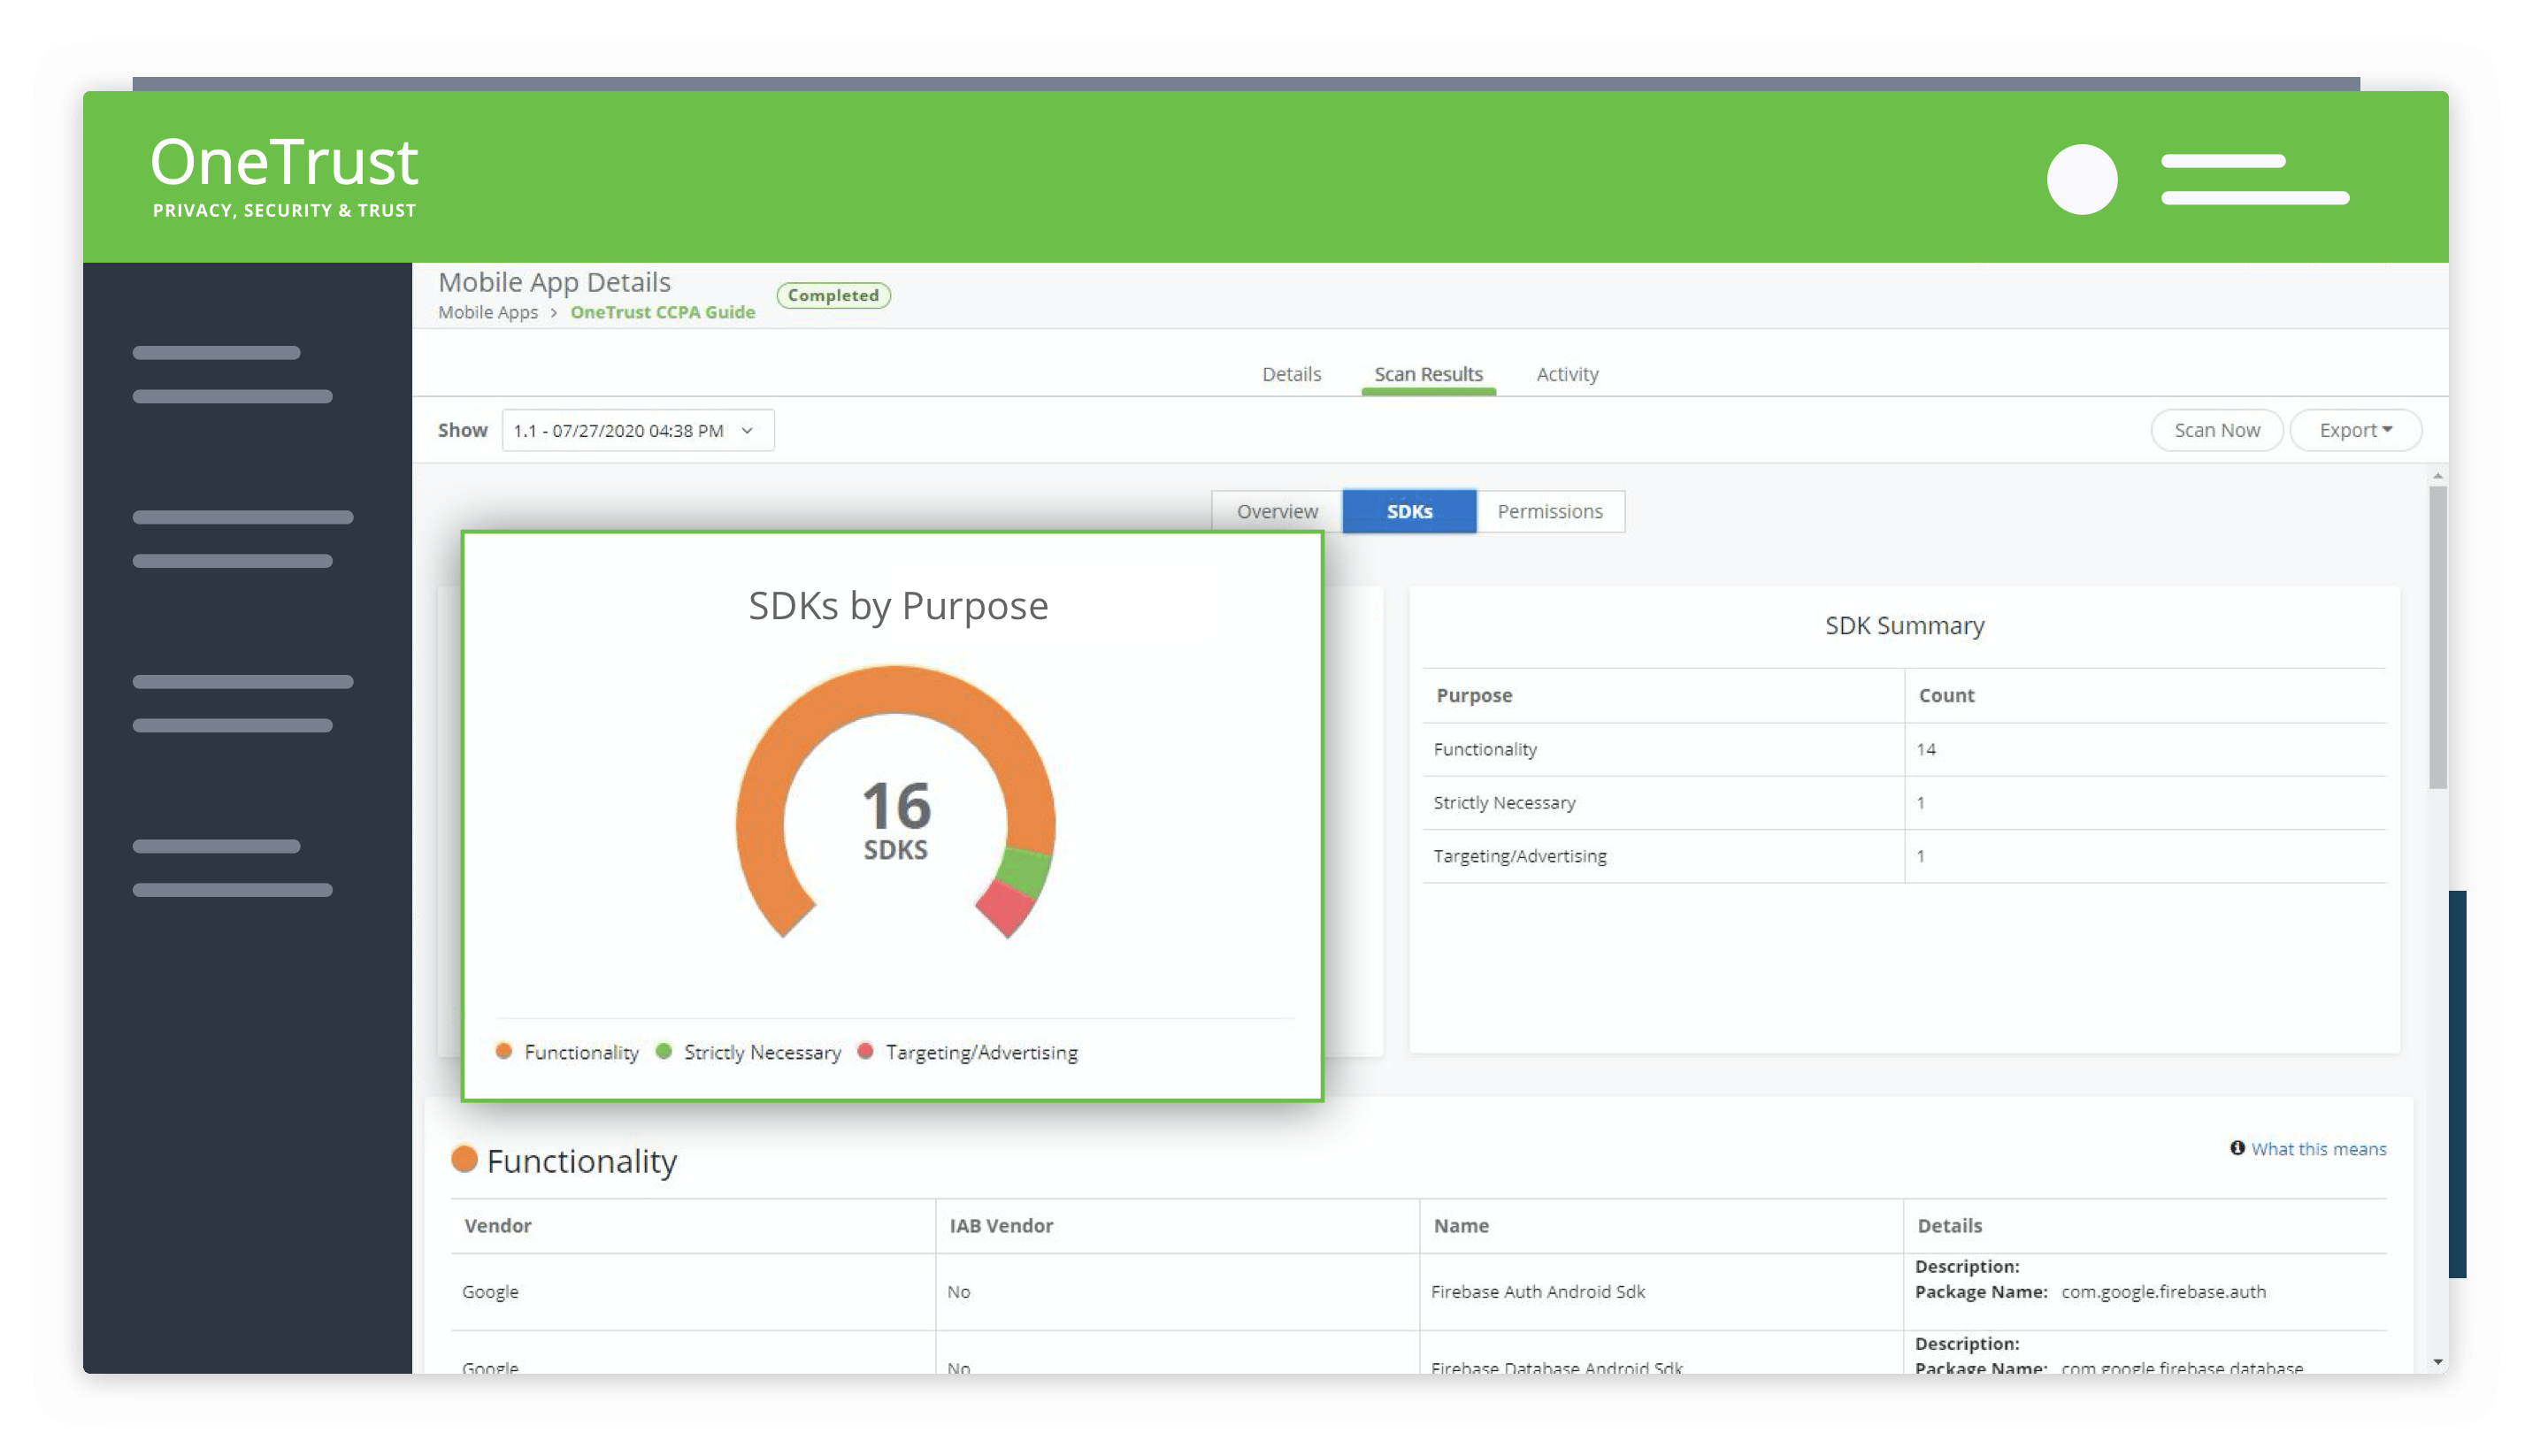2548x1456 pixels.
Task: Click the scrollbar down arrow
Action: pos(2438,1362)
